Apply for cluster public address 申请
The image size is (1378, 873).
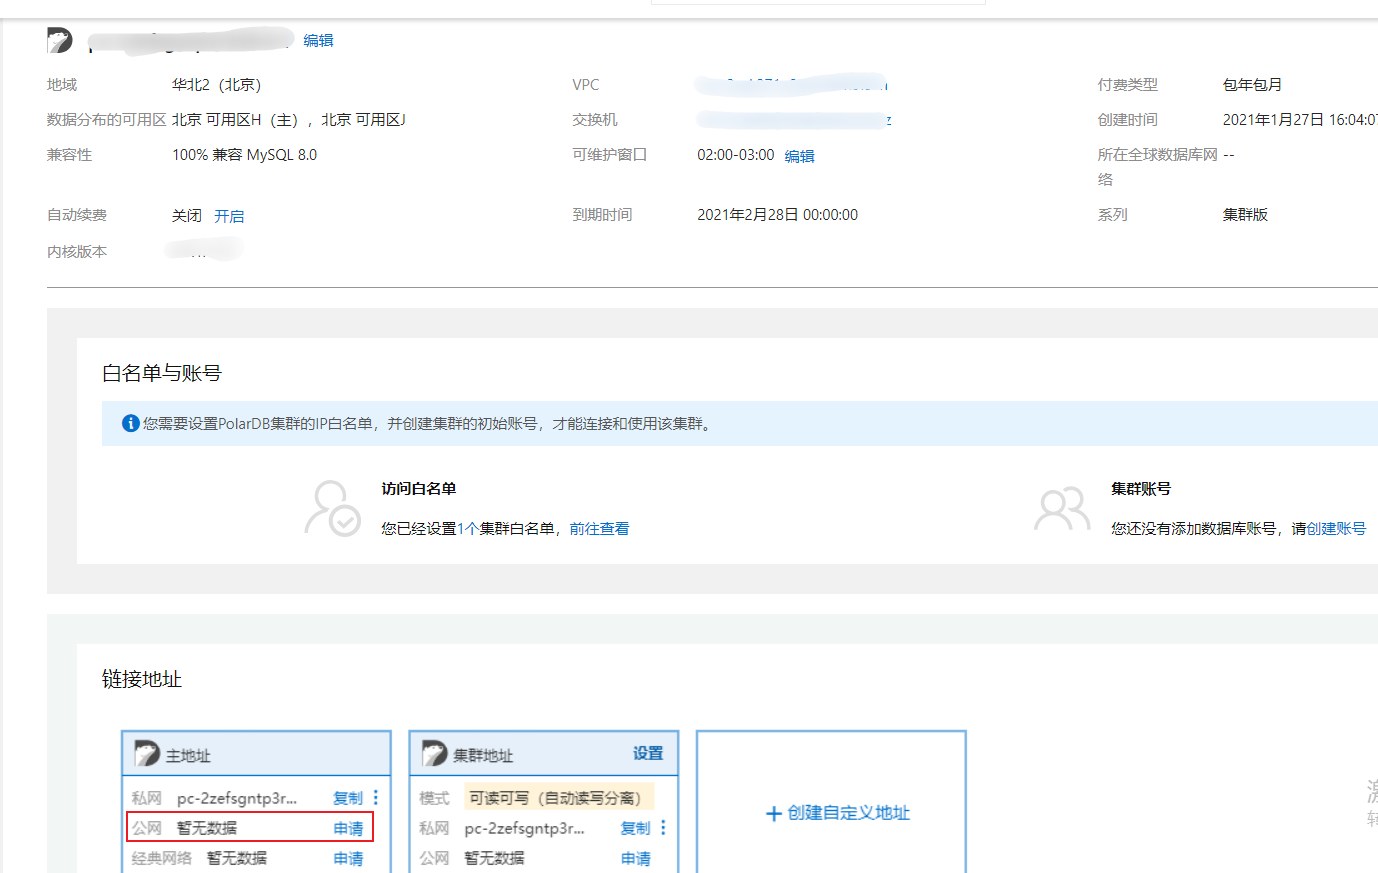pos(635,858)
